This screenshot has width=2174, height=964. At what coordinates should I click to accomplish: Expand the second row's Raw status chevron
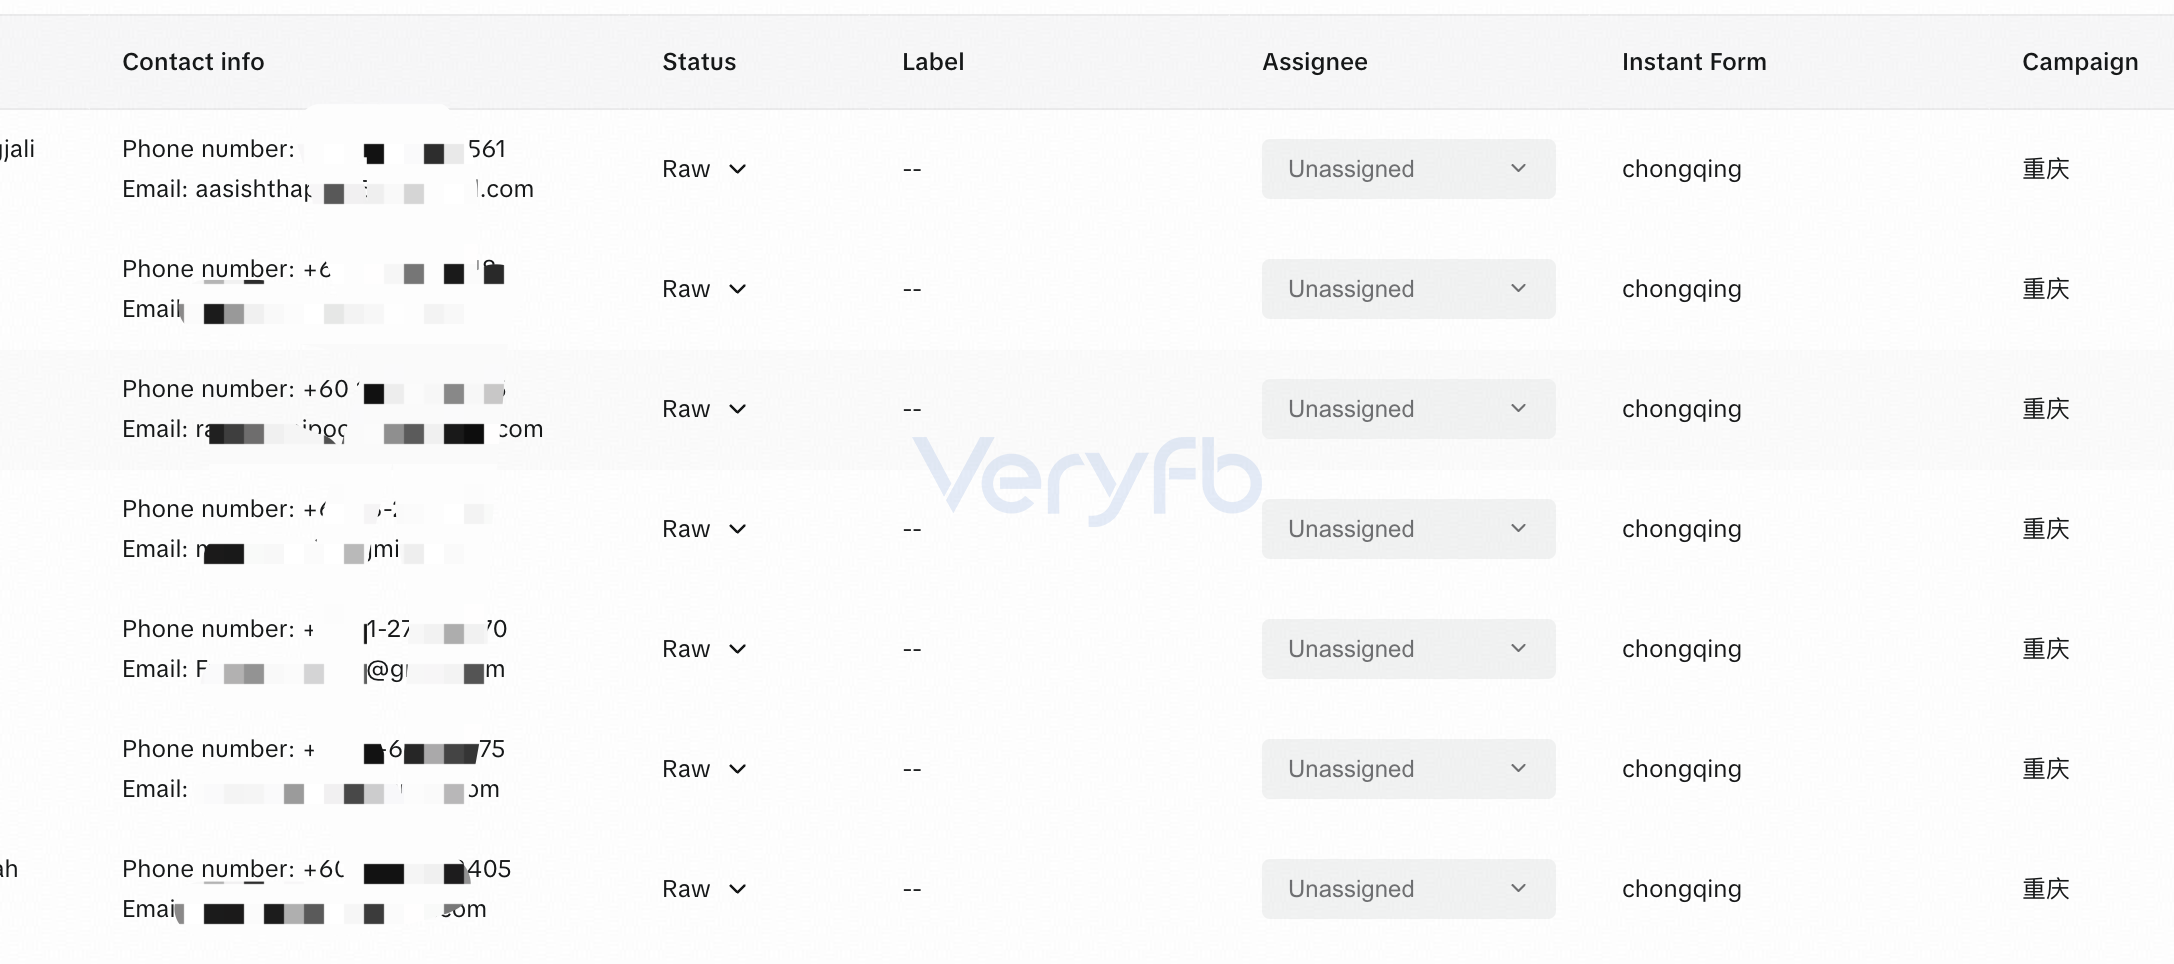tap(738, 289)
